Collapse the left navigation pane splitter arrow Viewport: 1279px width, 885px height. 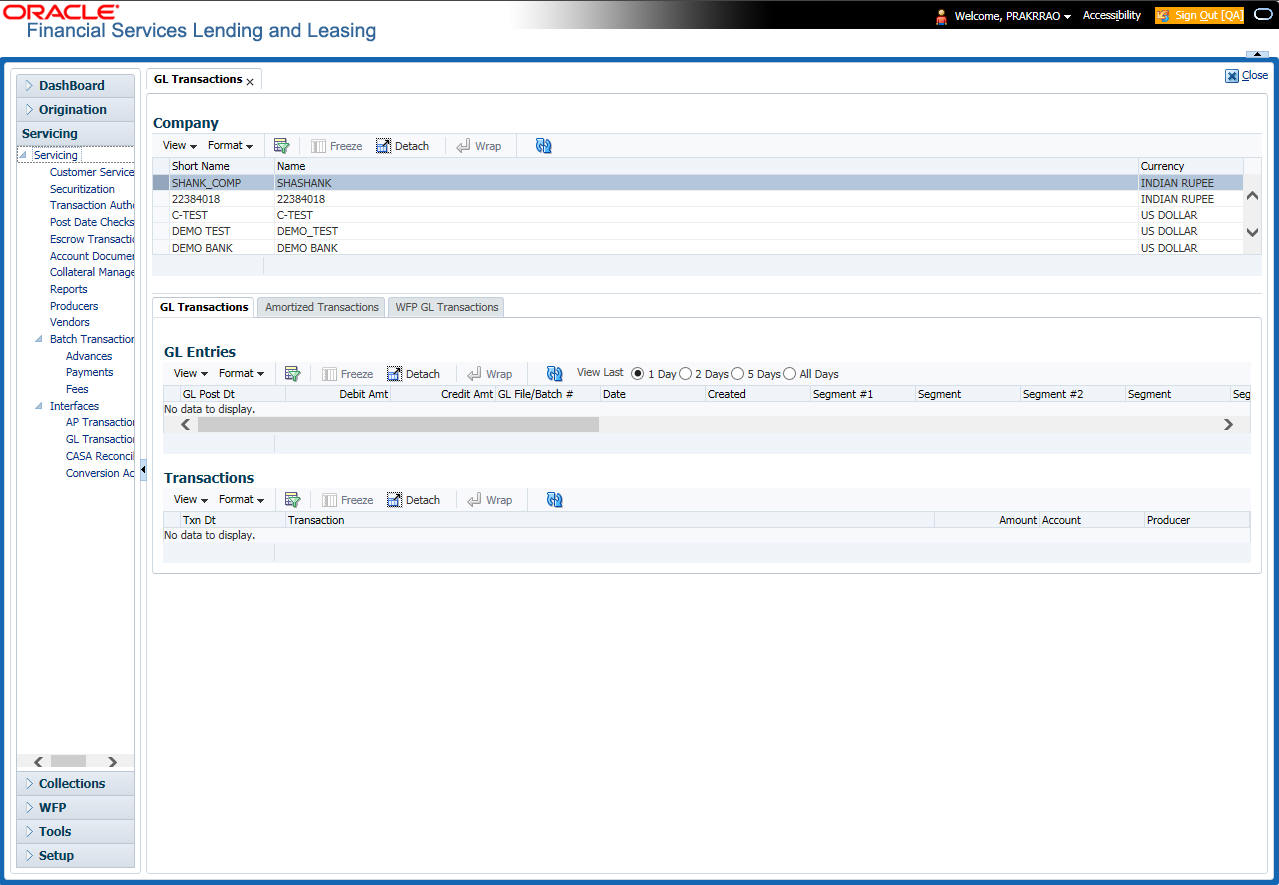tap(142, 469)
